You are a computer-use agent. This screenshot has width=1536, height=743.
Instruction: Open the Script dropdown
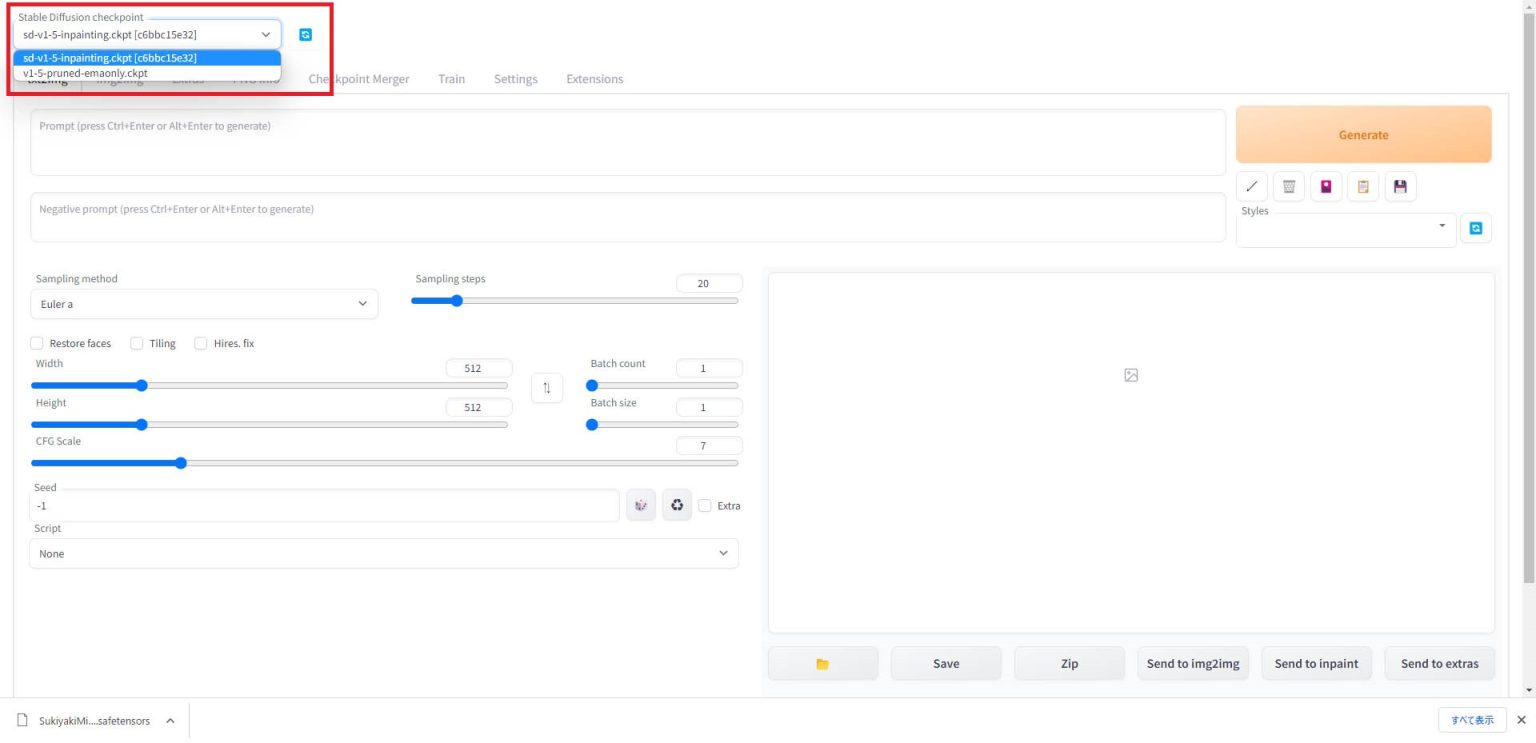point(384,553)
